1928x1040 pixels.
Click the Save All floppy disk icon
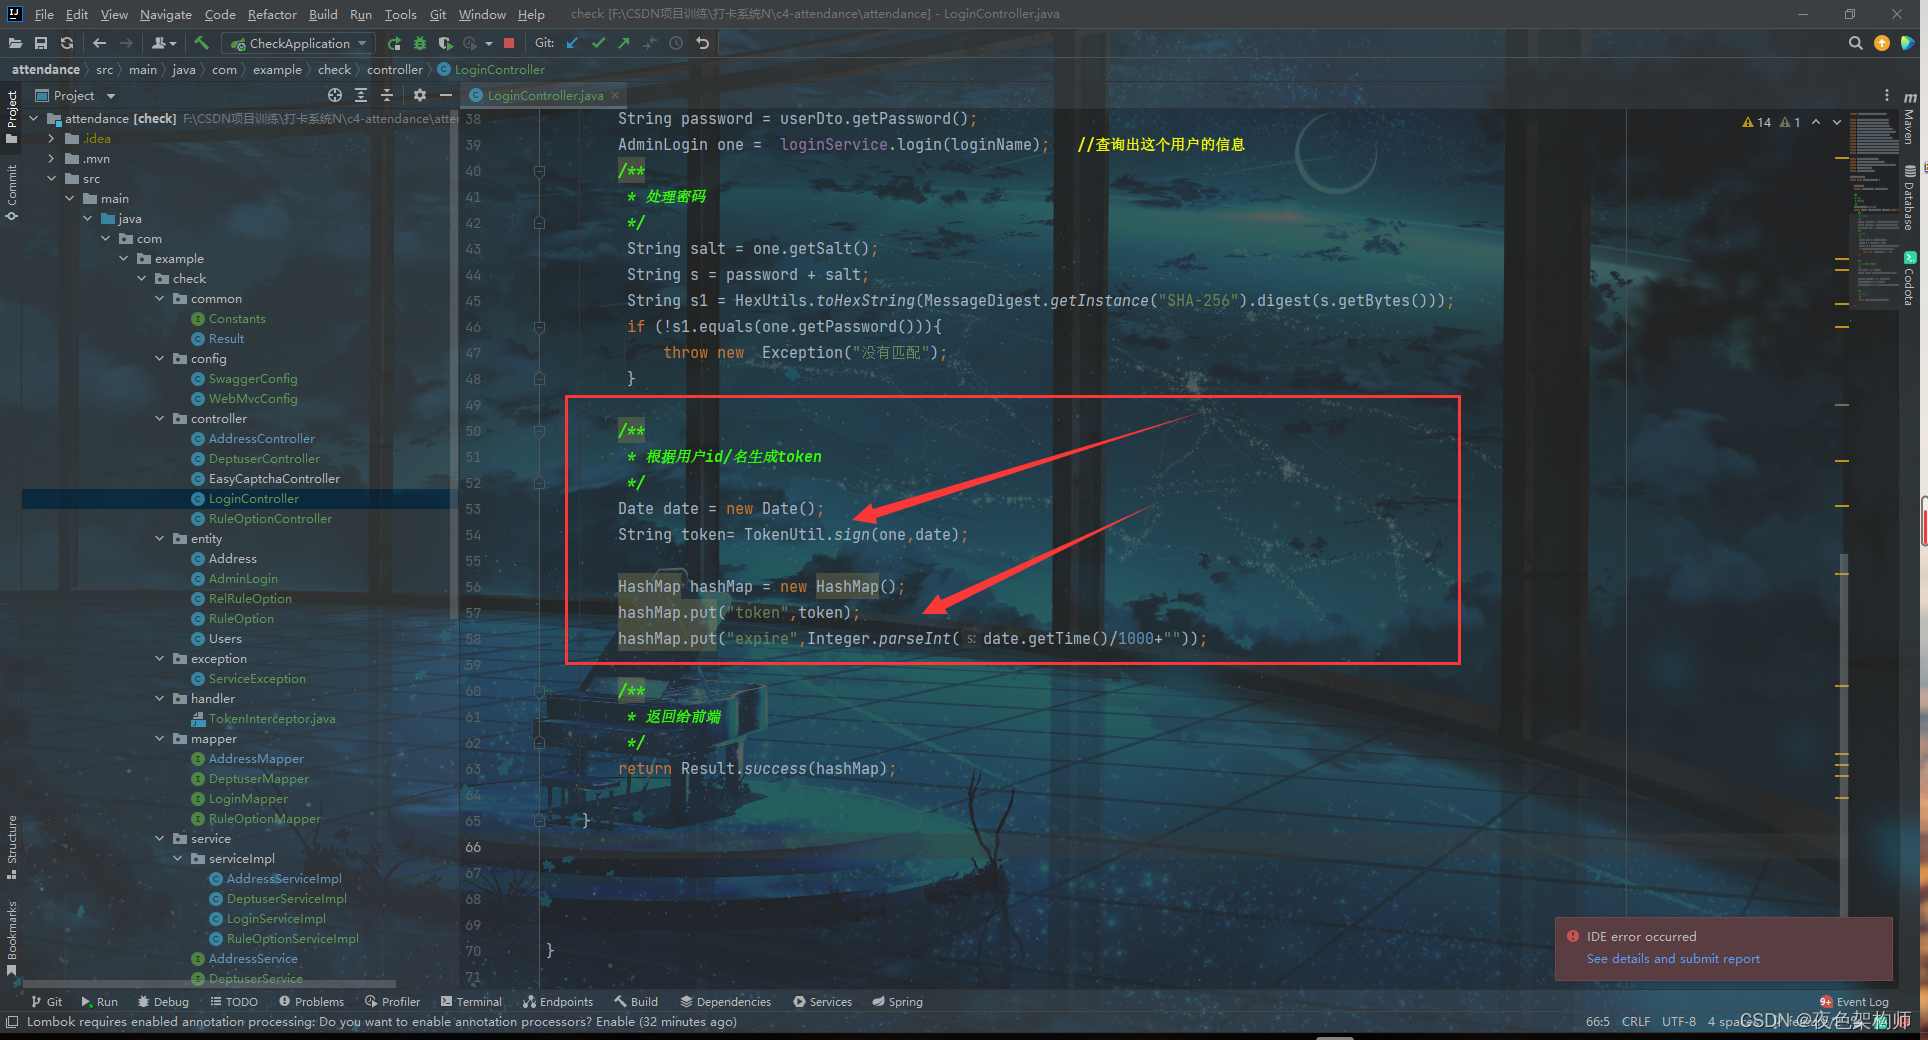point(41,43)
